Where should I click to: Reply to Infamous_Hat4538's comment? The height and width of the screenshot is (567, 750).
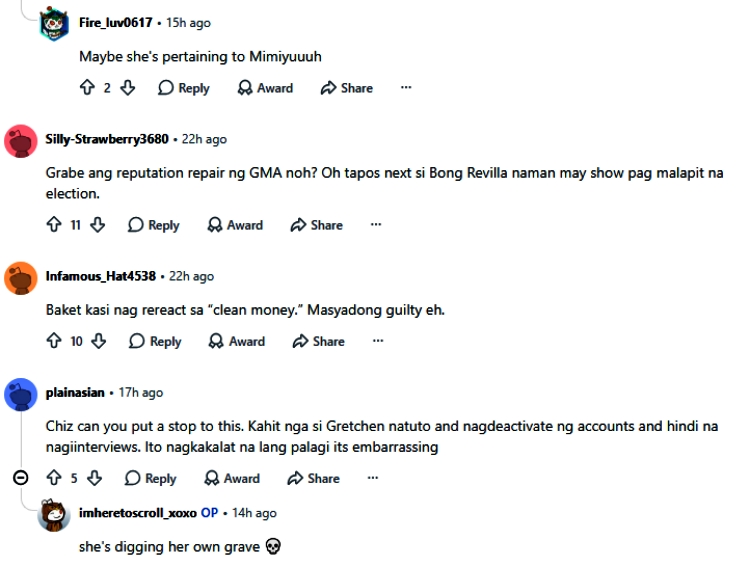point(155,341)
